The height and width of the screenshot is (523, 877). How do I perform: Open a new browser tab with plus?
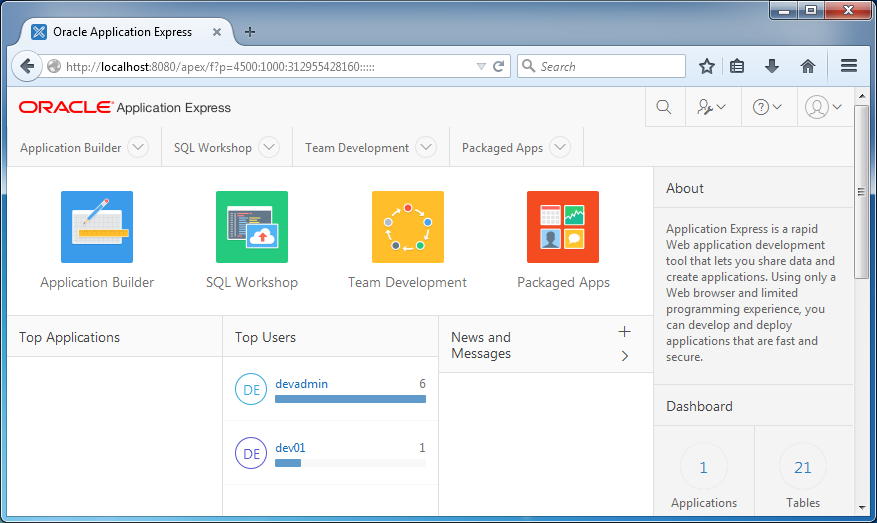point(250,32)
